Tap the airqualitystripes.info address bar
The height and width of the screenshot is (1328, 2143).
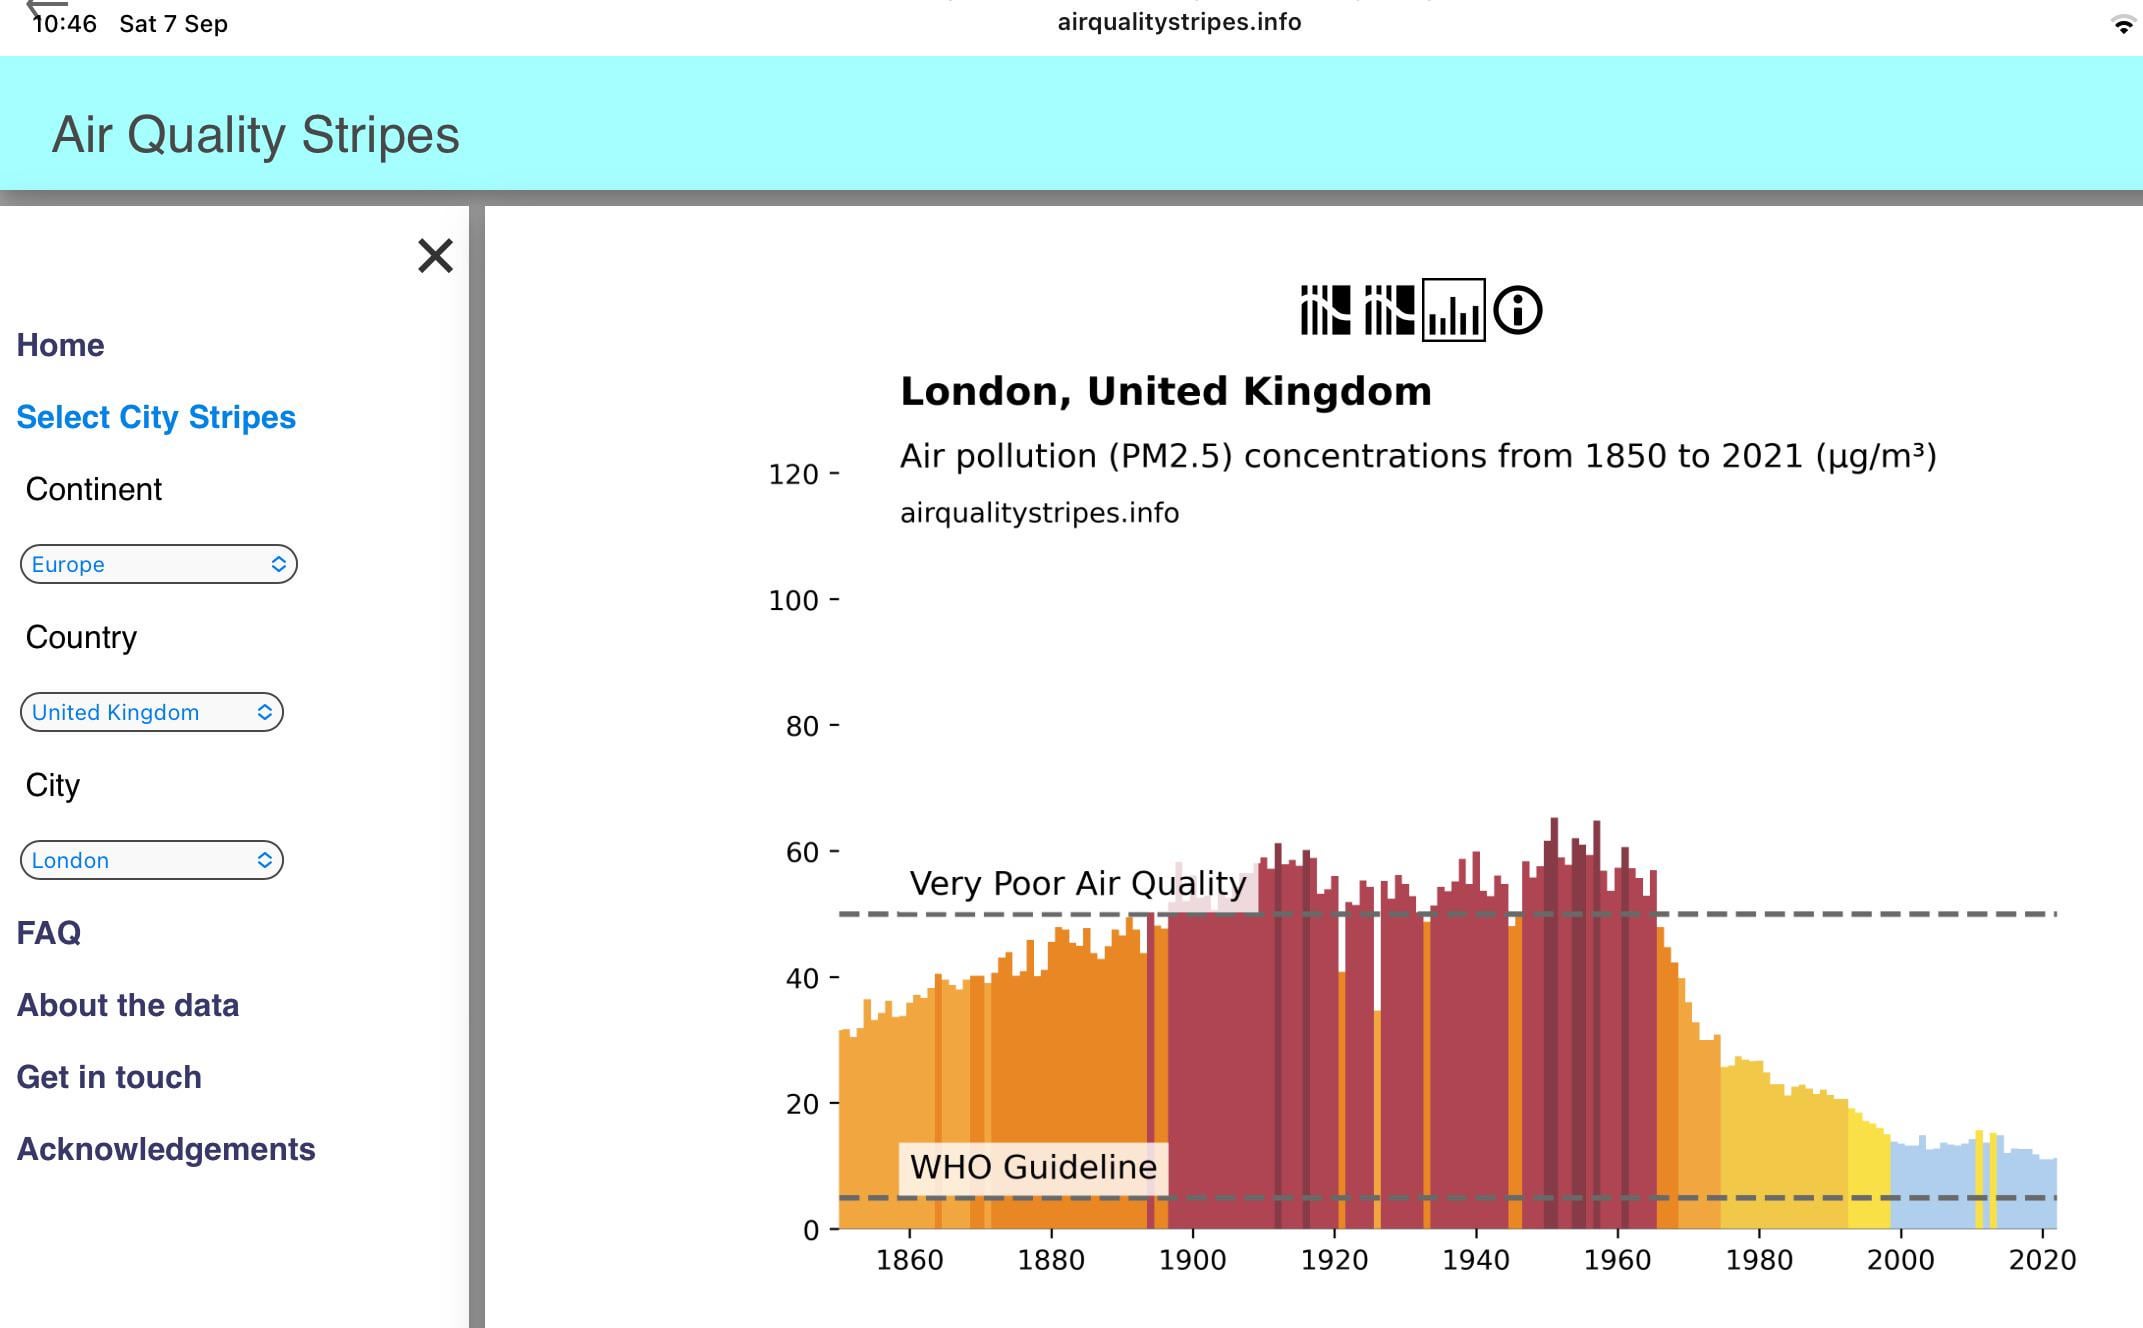pyautogui.click(x=1179, y=22)
